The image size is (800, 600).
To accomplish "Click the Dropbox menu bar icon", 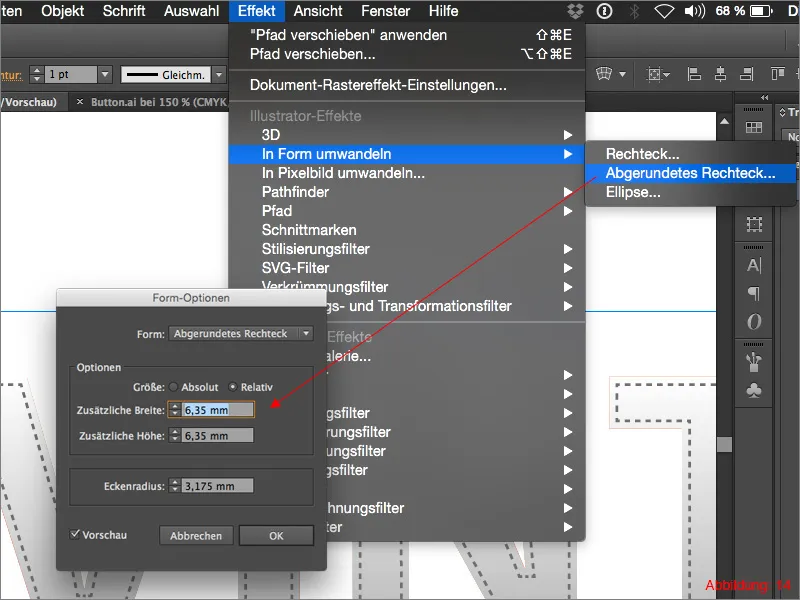I will [x=576, y=11].
